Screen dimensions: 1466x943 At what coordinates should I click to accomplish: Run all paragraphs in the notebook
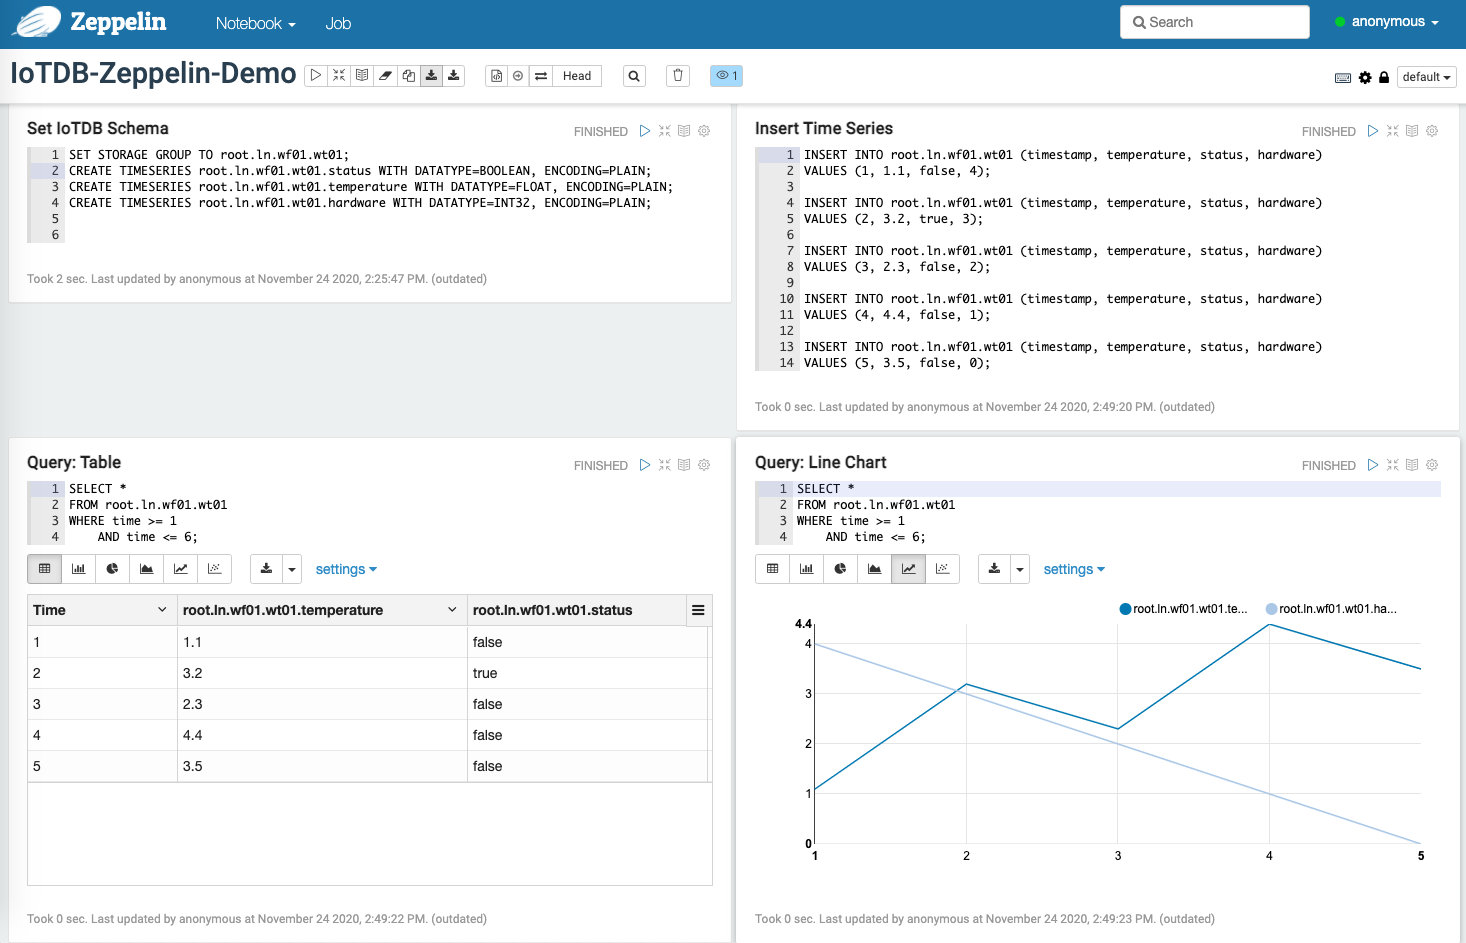pyautogui.click(x=315, y=75)
